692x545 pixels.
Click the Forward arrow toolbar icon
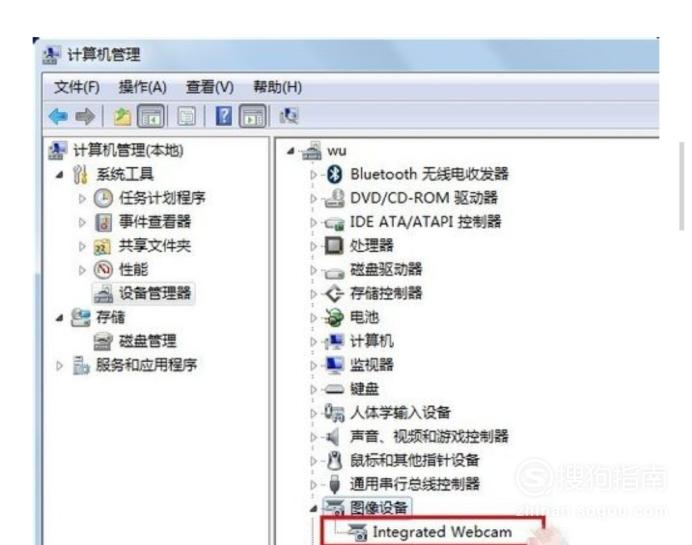point(85,117)
